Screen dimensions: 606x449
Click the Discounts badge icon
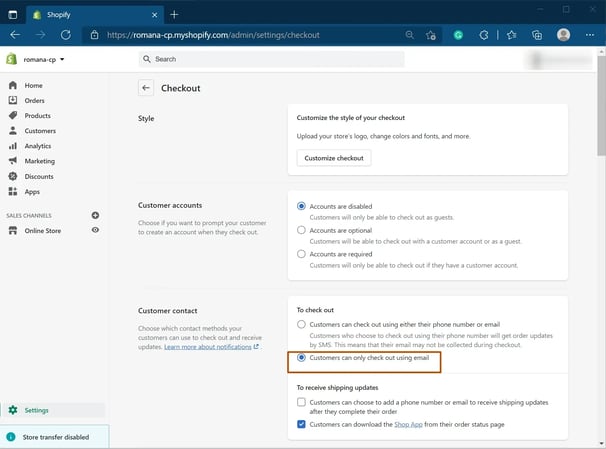[x=13, y=176]
